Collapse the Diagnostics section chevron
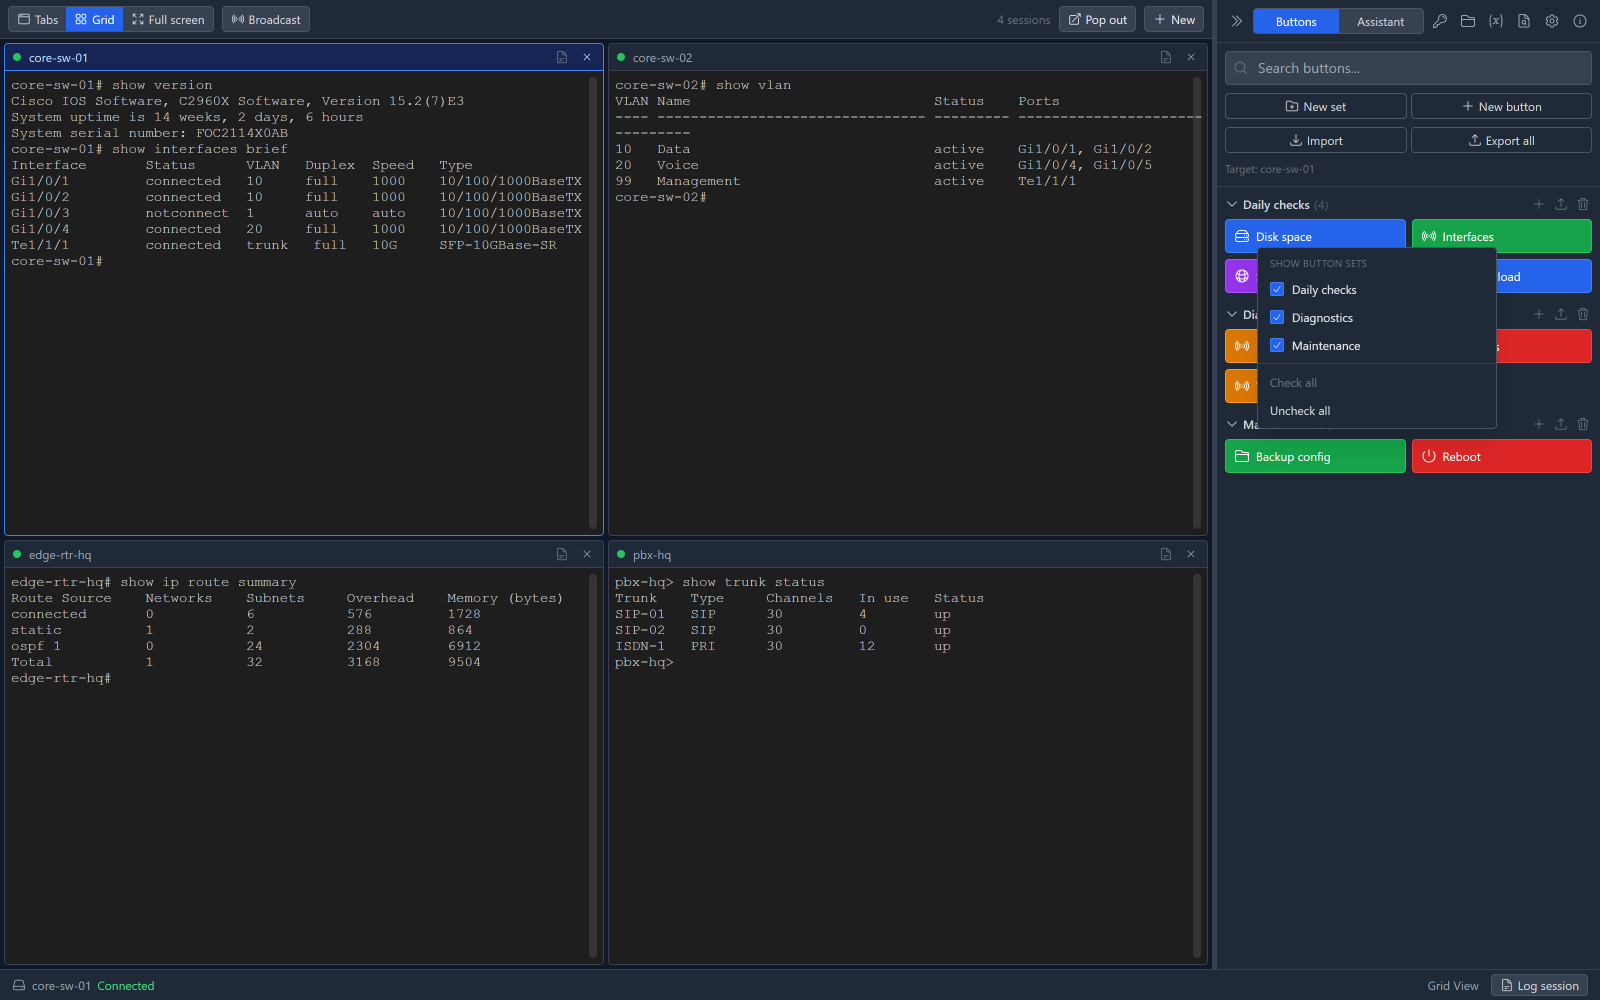The height and width of the screenshot is (1000, 1600). [x=1232, y=314]
